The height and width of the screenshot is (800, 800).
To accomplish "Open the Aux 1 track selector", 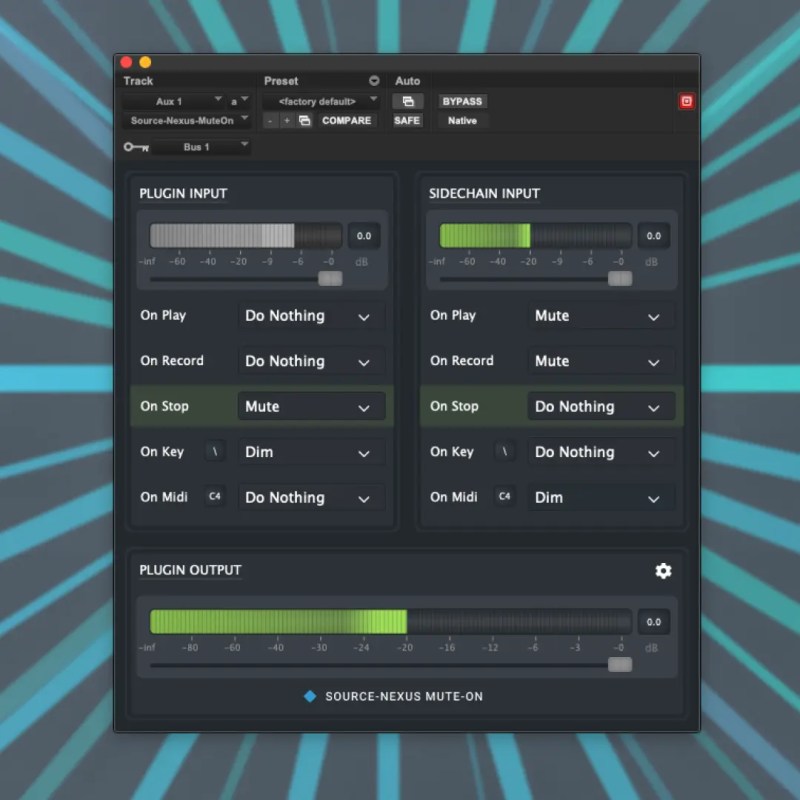I will 173,101.
